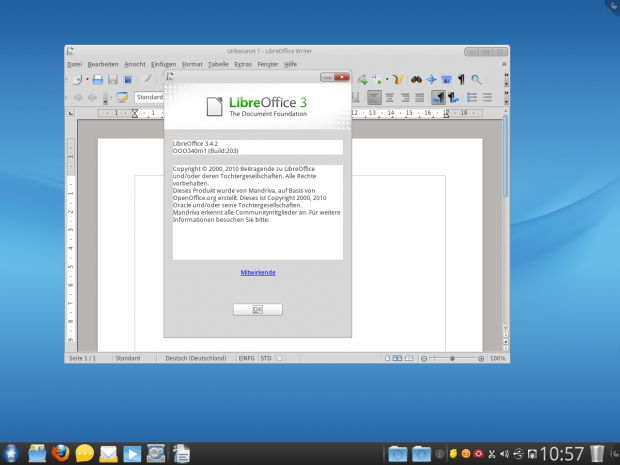620x465 pixels.
Task: Click the EINFG insert mode indicator
Action: [246, 358]
